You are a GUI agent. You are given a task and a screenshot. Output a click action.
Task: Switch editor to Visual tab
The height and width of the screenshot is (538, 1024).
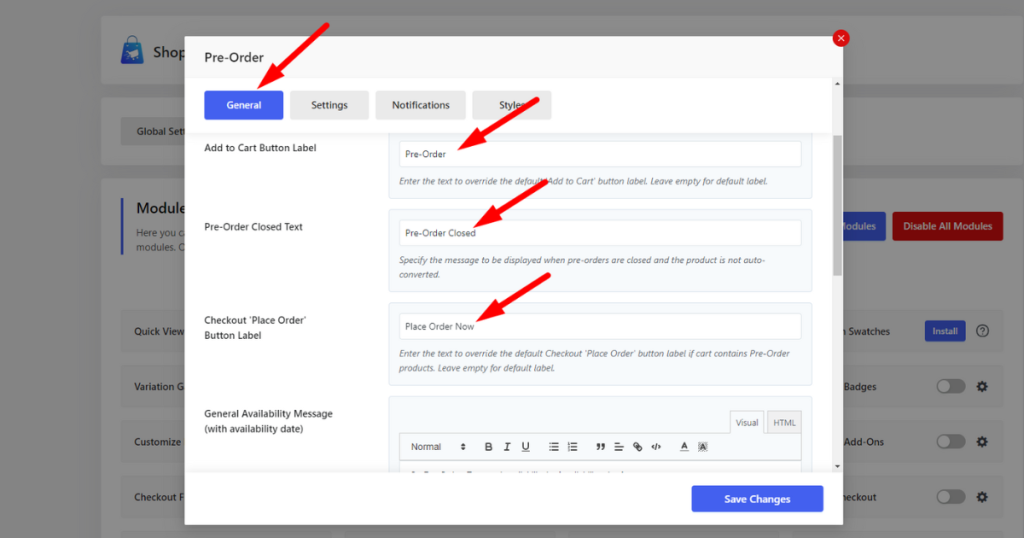coord(746,422)
